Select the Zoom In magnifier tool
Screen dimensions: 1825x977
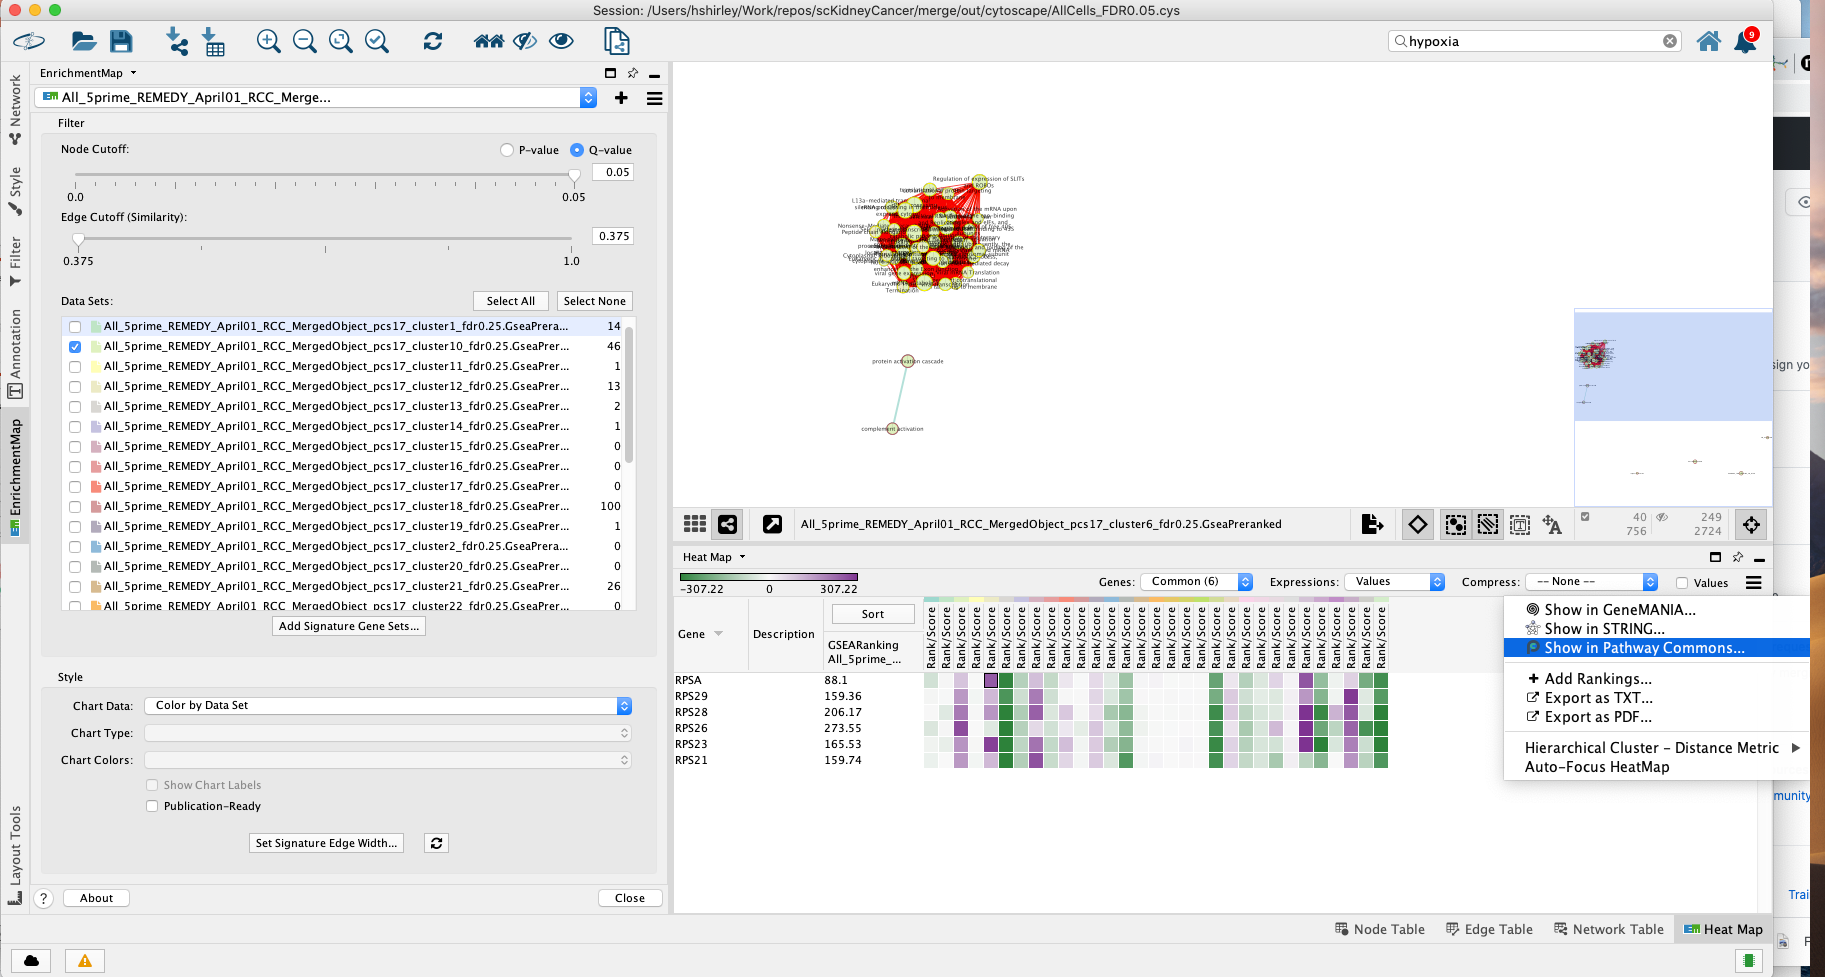tap(268, 41)
